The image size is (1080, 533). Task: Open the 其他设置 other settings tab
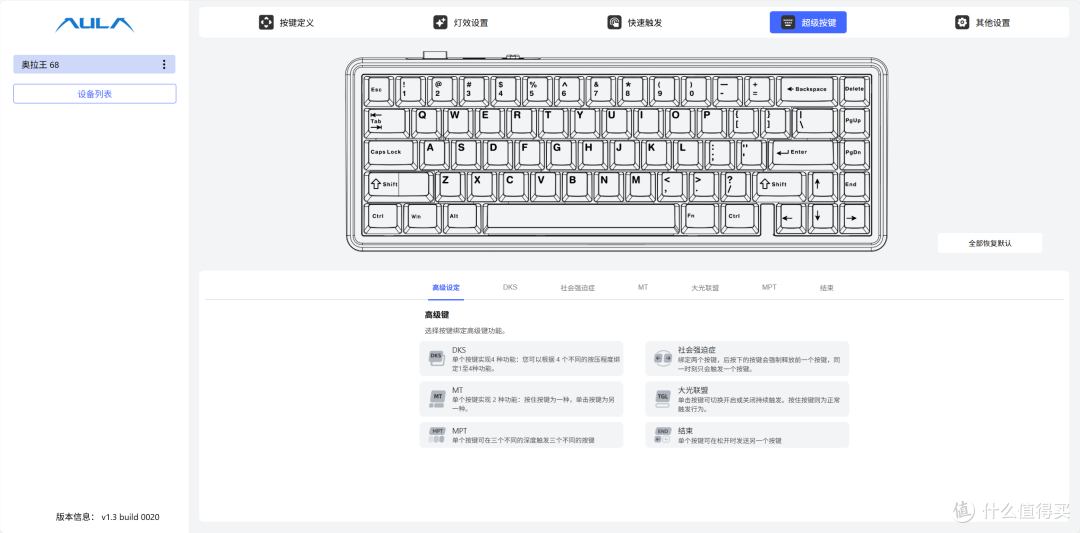click(982, 23)
